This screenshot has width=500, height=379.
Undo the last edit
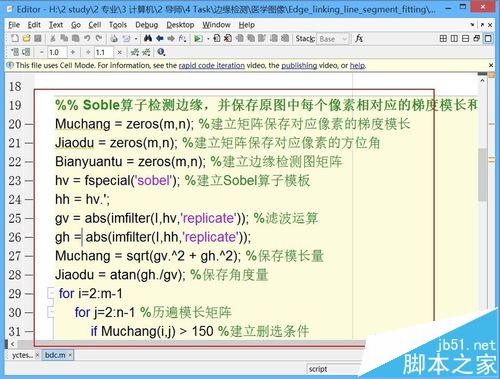tap(87, 38)
